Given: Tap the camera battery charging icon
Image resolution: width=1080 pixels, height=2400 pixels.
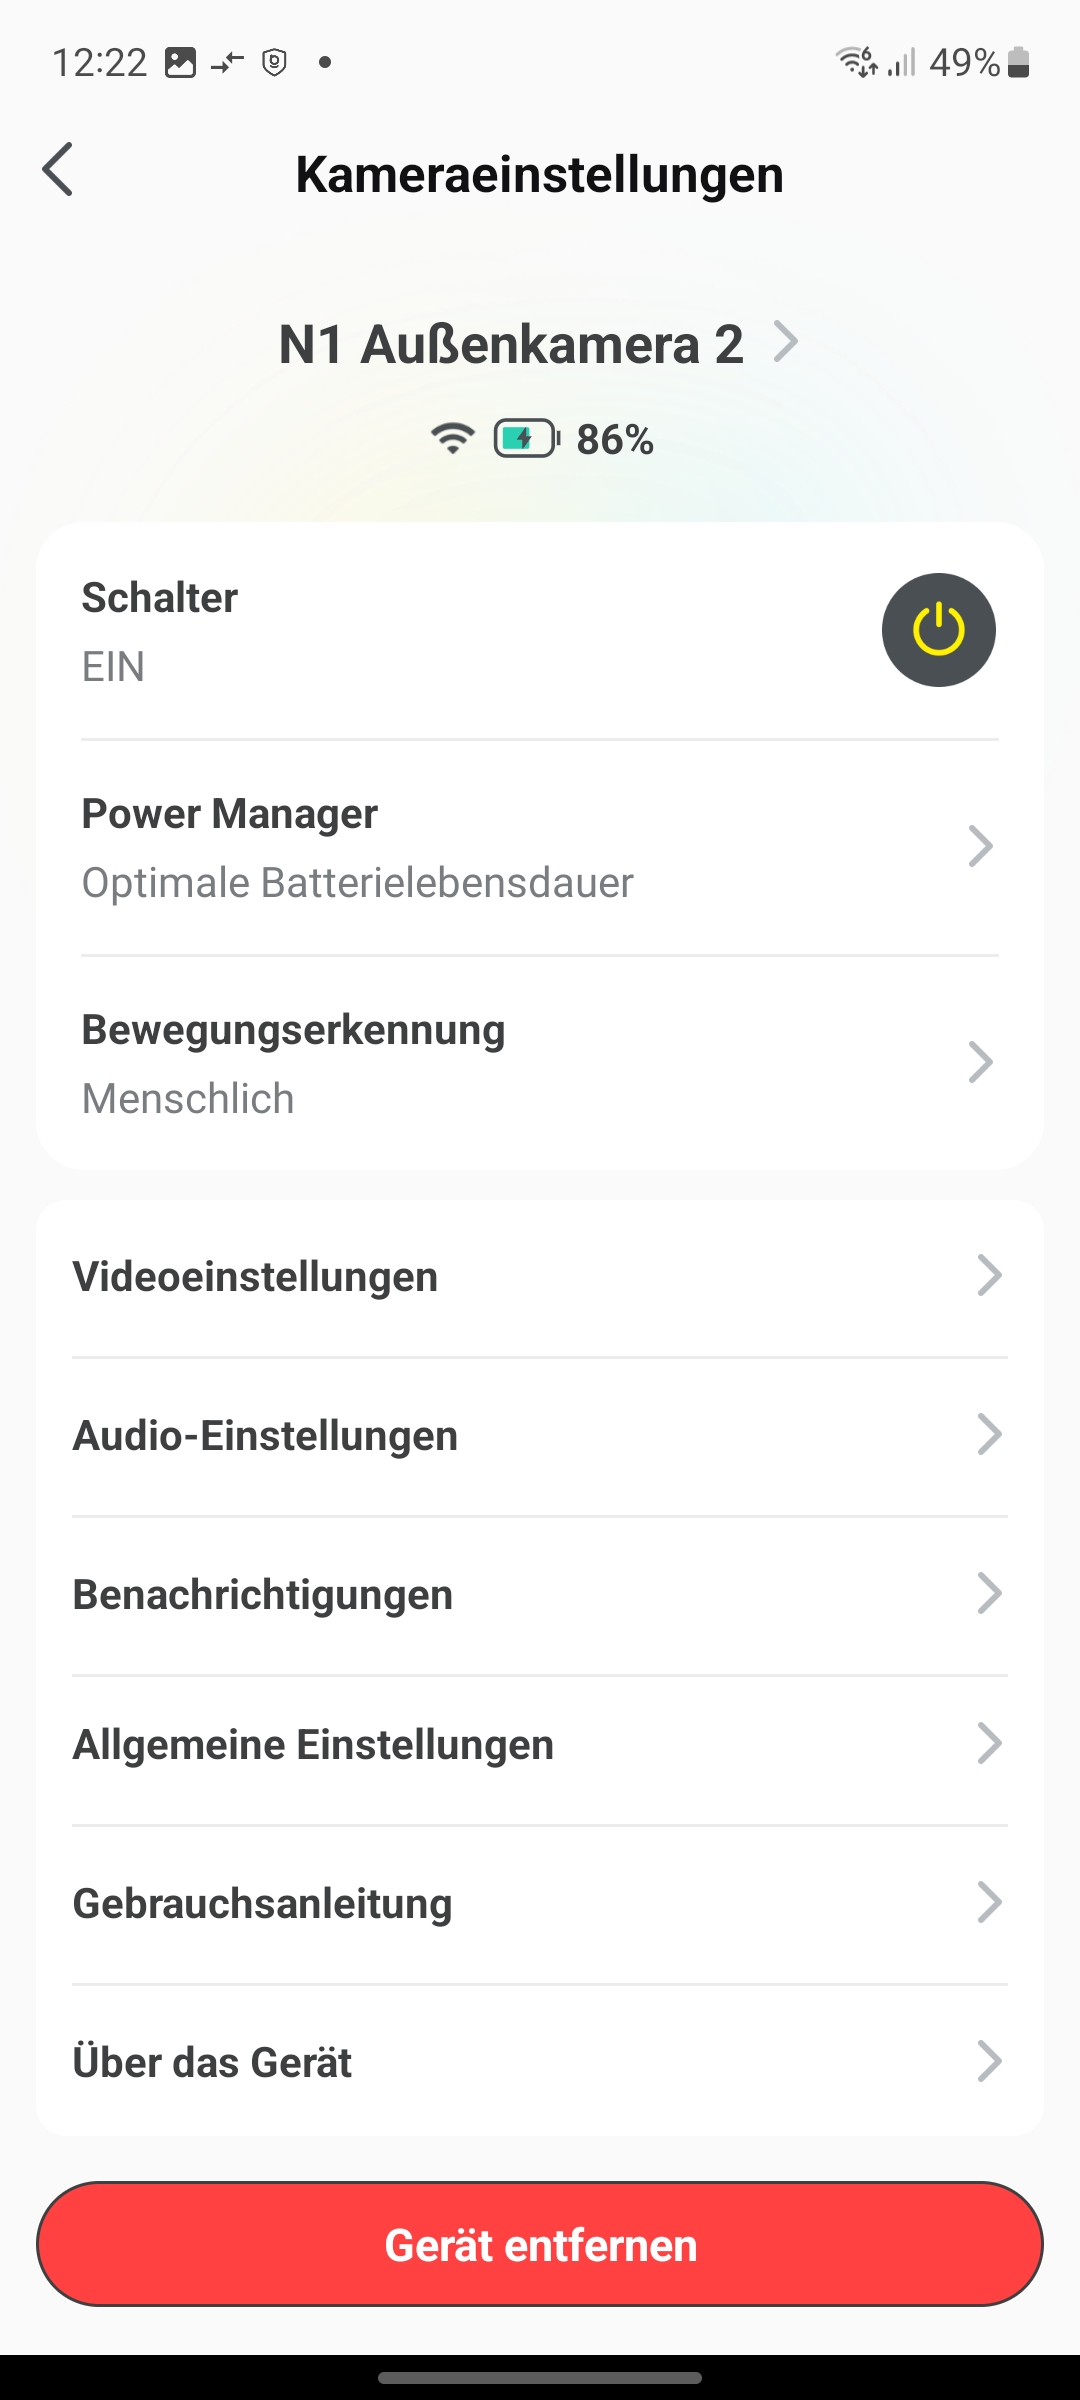Looking at the screenshot, I should tap(526, 438).
